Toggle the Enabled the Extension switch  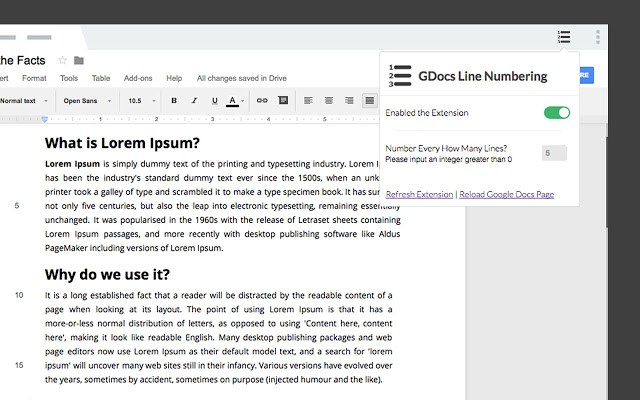click(556, 113)
